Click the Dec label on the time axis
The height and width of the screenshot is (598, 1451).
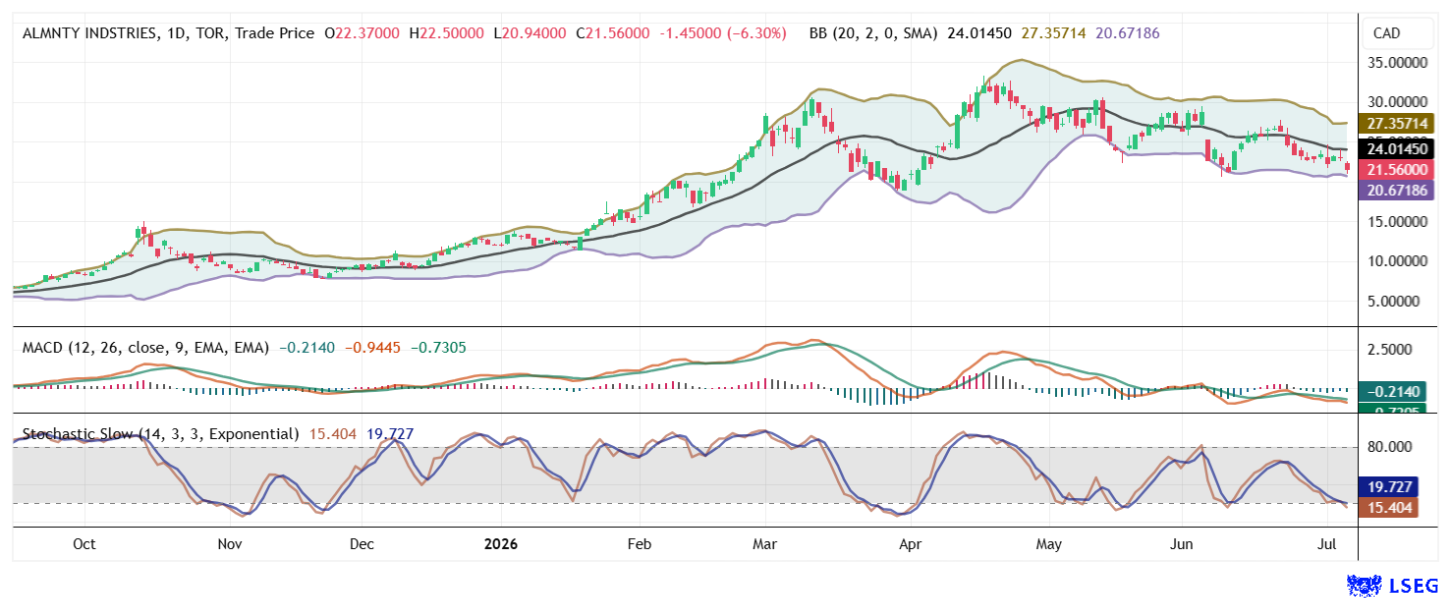tap(361, 544)
